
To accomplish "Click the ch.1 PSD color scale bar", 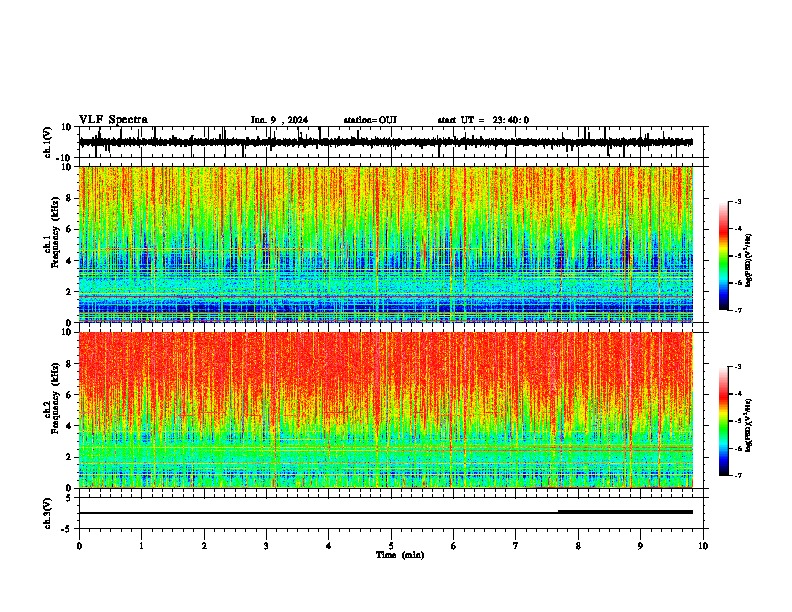I will [x=723, y=256].
